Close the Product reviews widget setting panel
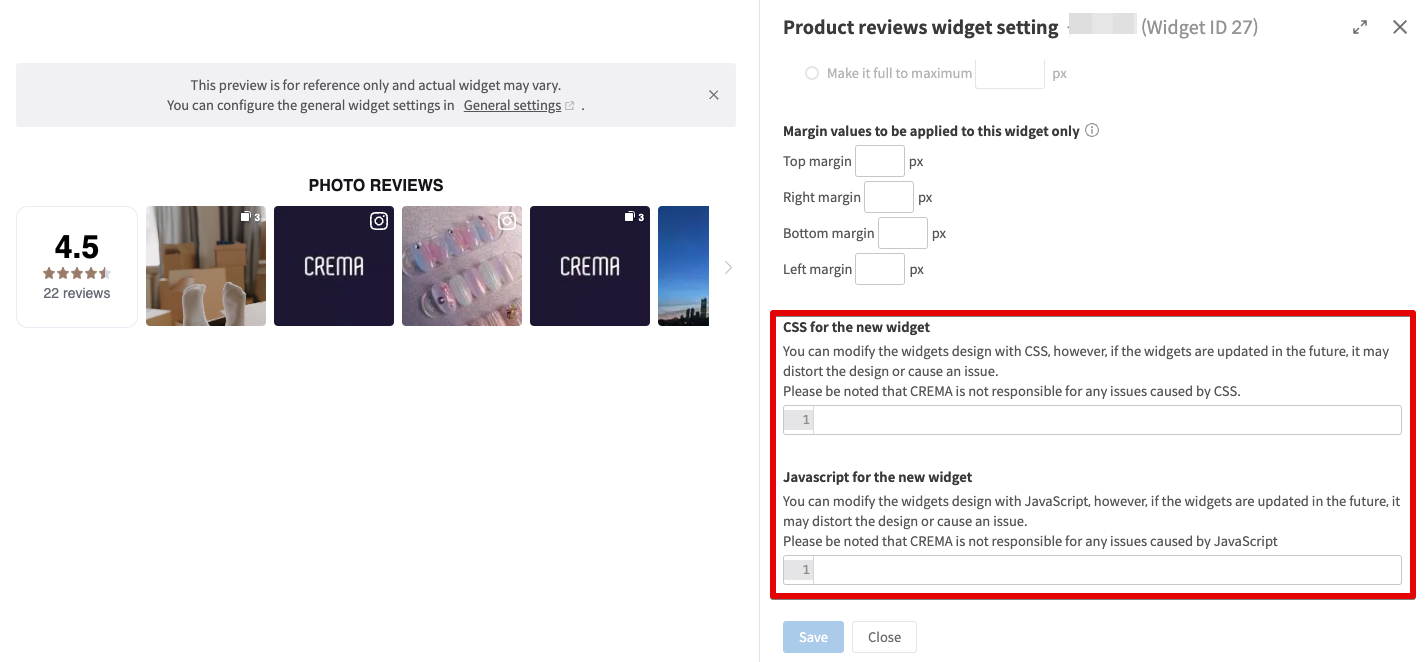The image size is (1425, 662). [1400, 28]
